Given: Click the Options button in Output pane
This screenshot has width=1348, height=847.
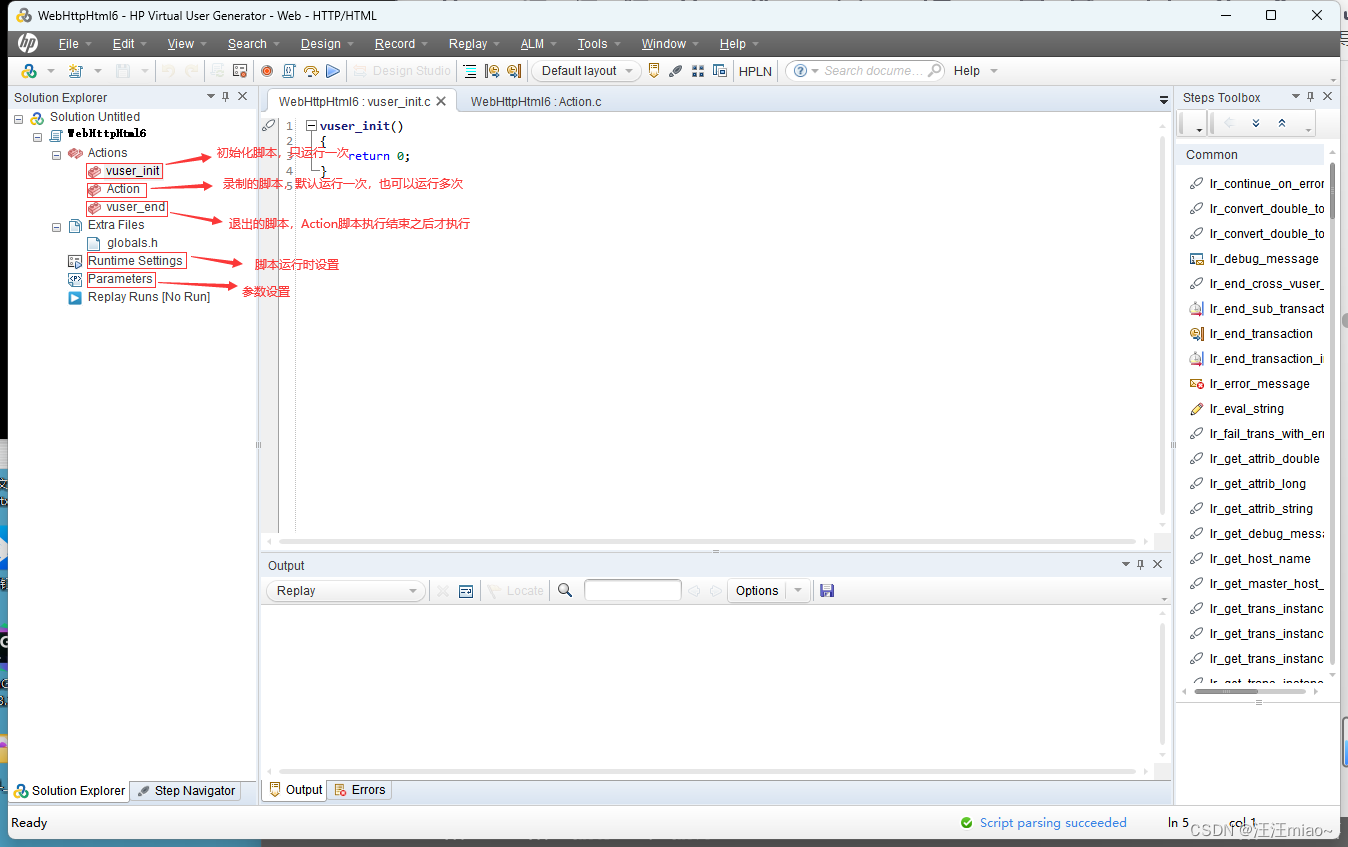Looking at the screenshot, I should (757, 591).
